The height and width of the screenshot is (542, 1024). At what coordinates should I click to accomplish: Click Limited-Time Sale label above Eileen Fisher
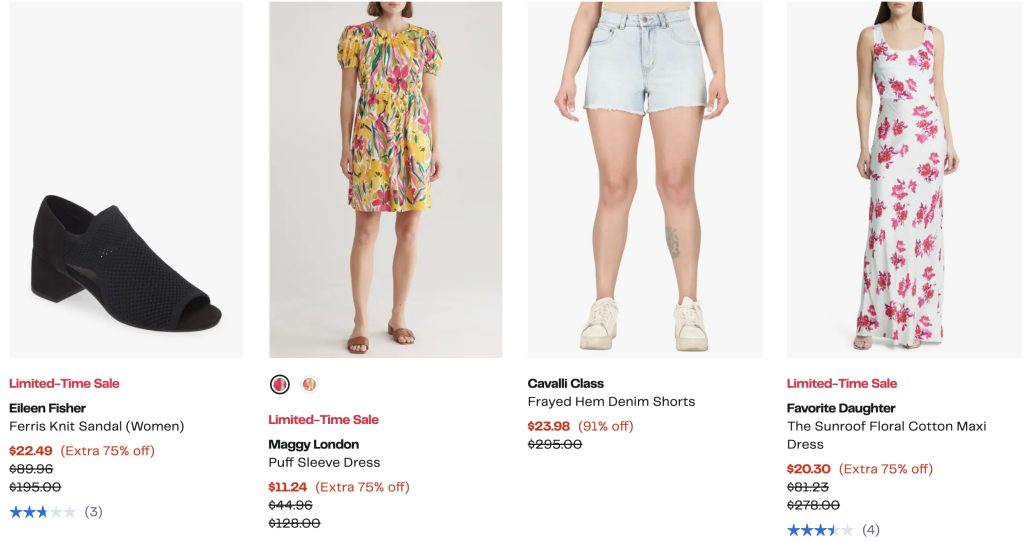pos(64,383)
